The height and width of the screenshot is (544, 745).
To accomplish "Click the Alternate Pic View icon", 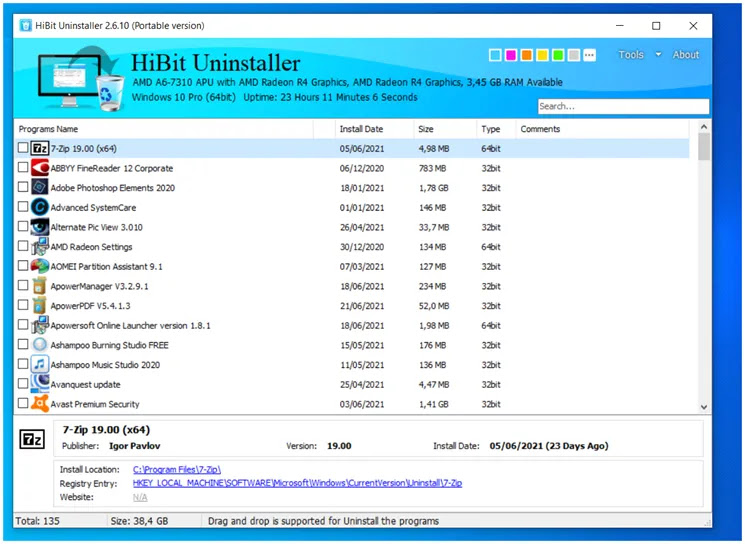I will [x=40, y=227].
